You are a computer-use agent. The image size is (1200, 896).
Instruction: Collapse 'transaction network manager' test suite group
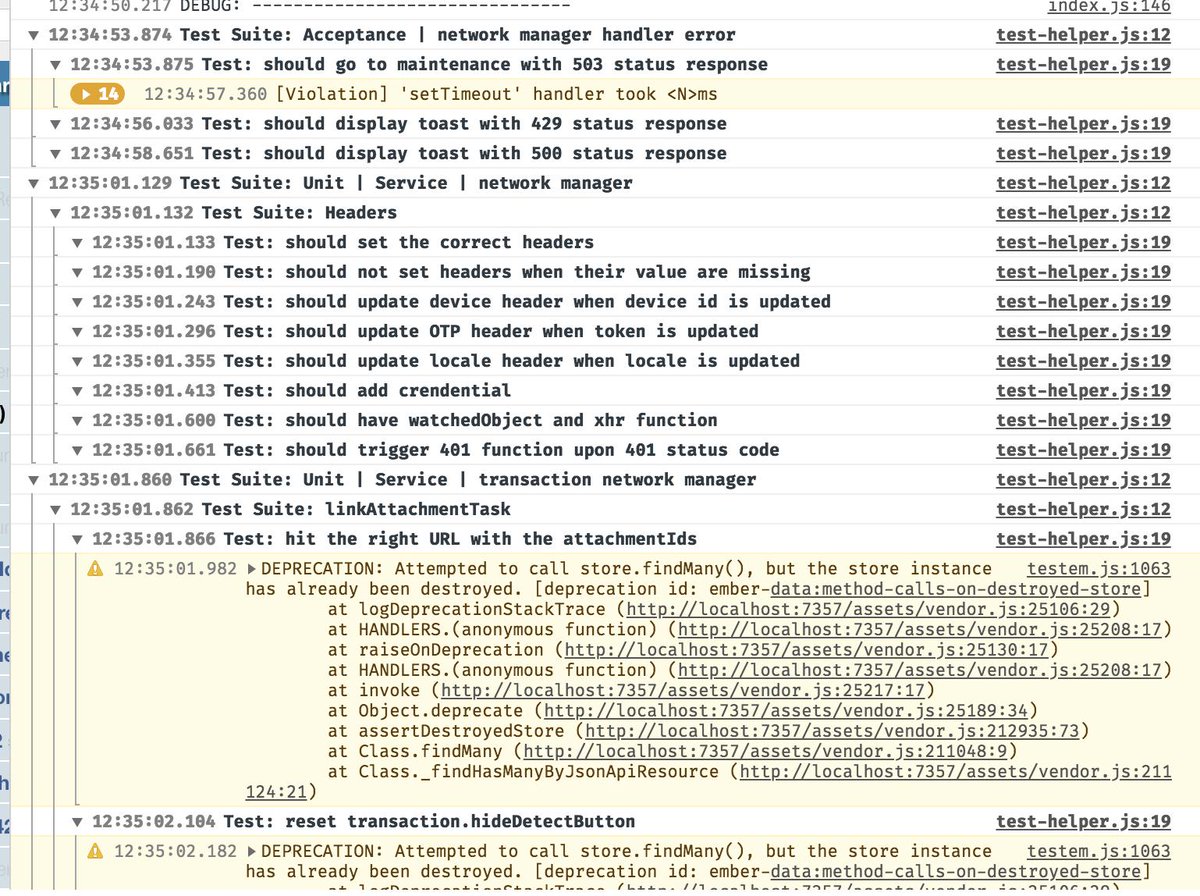(36, 480)
